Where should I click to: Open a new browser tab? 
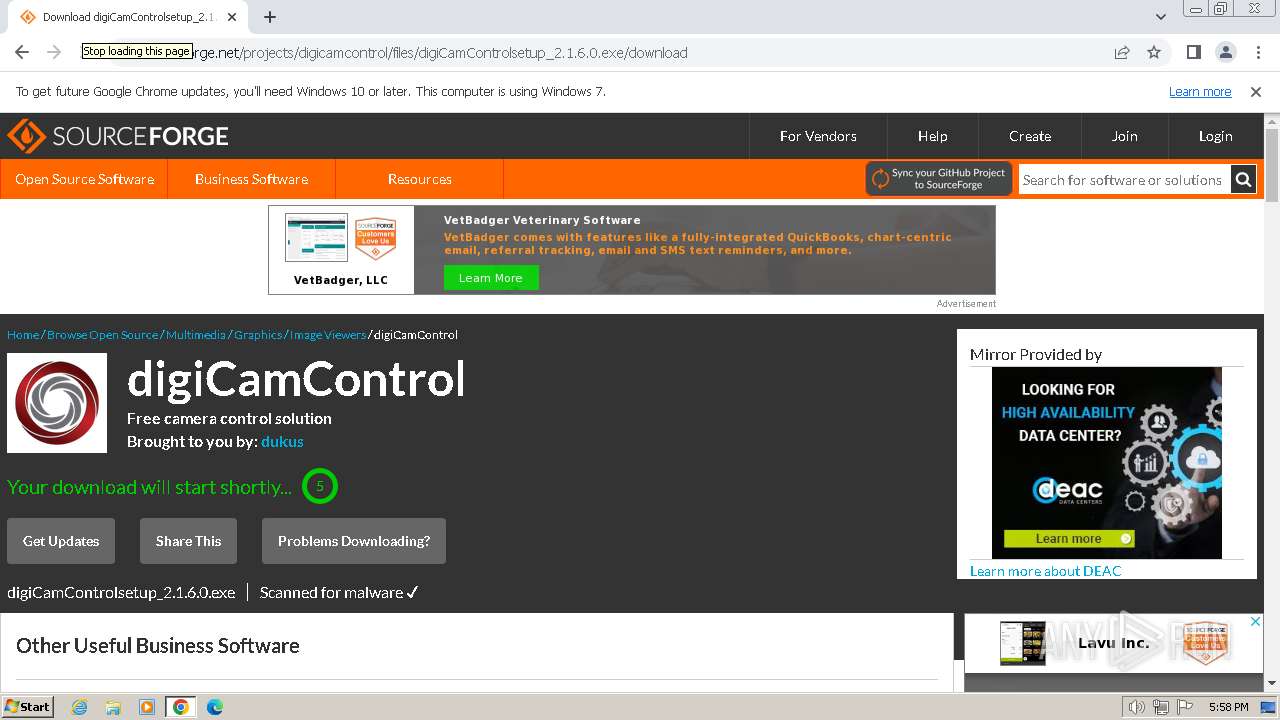(270, 17)
